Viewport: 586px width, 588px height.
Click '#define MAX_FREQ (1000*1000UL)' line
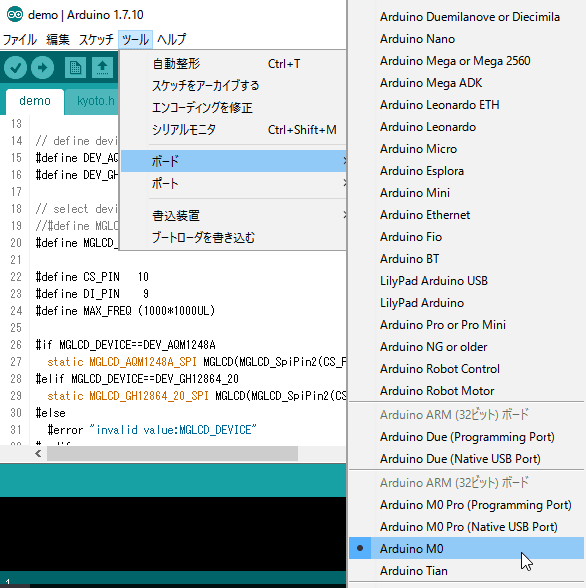coord(125,311)
